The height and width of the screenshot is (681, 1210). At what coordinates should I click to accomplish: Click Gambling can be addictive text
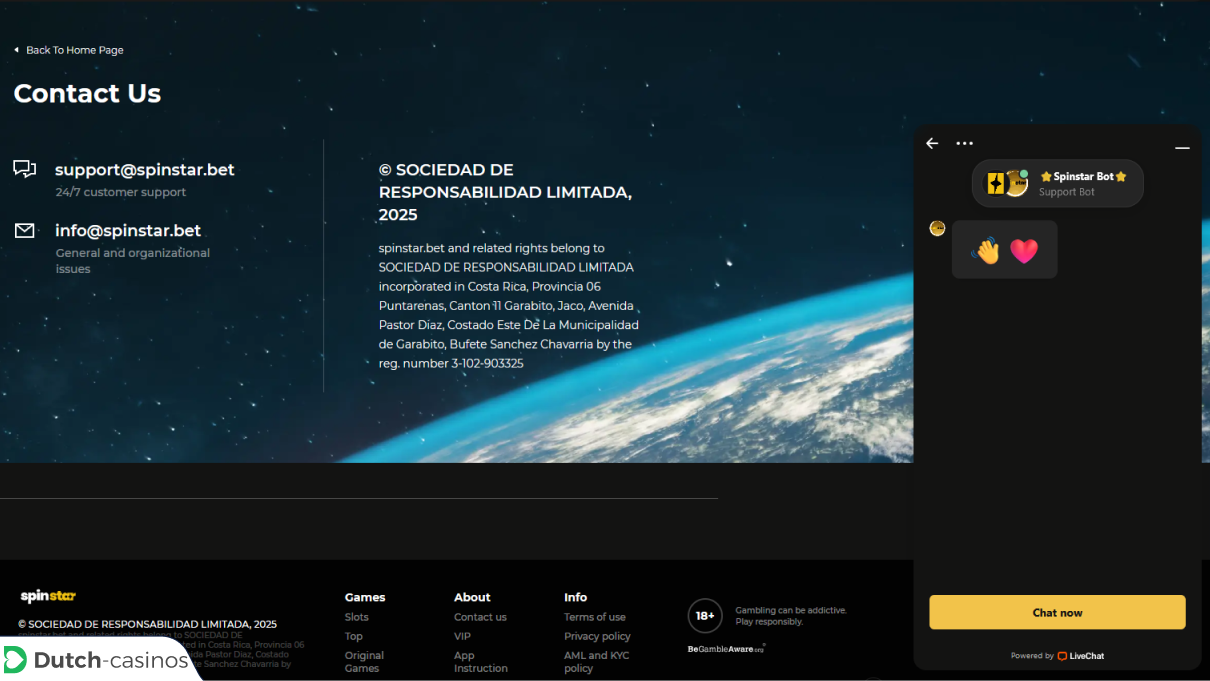[791, 616]
